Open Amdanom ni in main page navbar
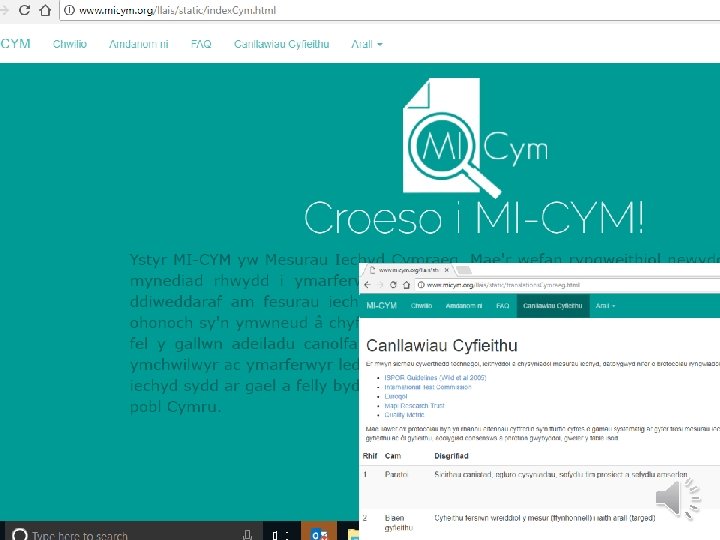This screenshot has height=540, width=720. point(139,44)
